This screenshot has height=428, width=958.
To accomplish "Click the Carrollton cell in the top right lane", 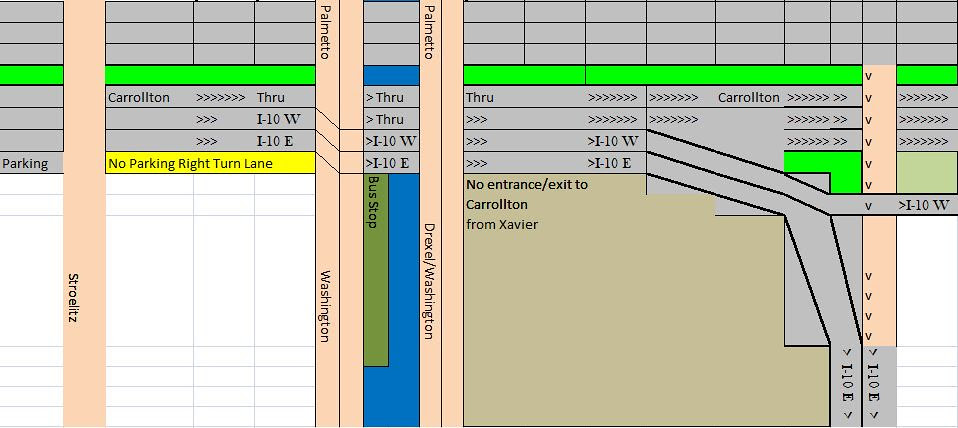I will coord(749,97).
